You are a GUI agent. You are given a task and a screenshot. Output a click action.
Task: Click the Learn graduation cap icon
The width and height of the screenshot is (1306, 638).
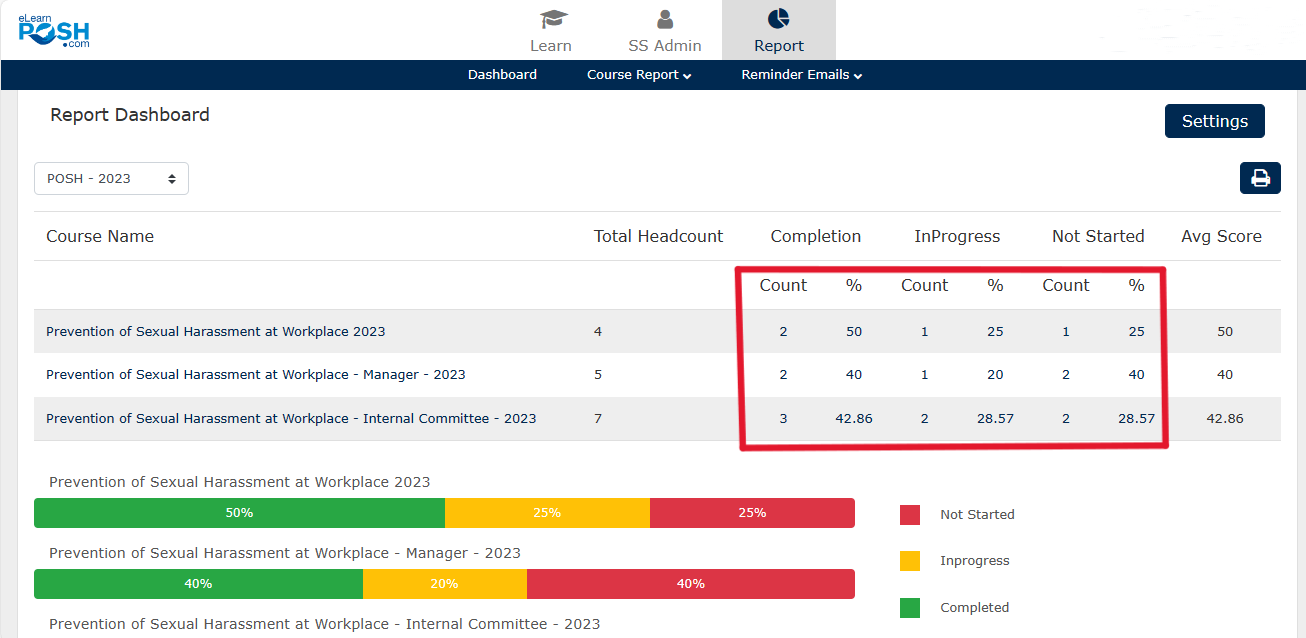tap(551, 19)
